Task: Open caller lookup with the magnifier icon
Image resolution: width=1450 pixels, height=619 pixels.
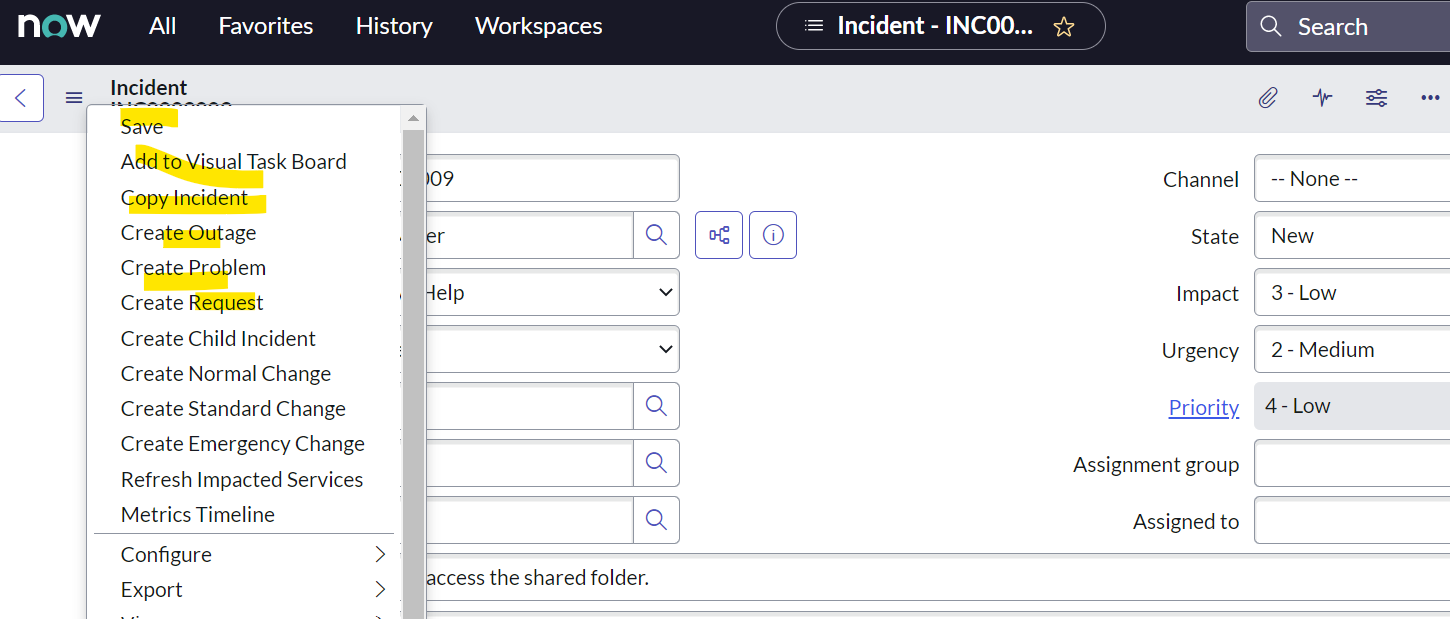Action: (x=656, y=234)
